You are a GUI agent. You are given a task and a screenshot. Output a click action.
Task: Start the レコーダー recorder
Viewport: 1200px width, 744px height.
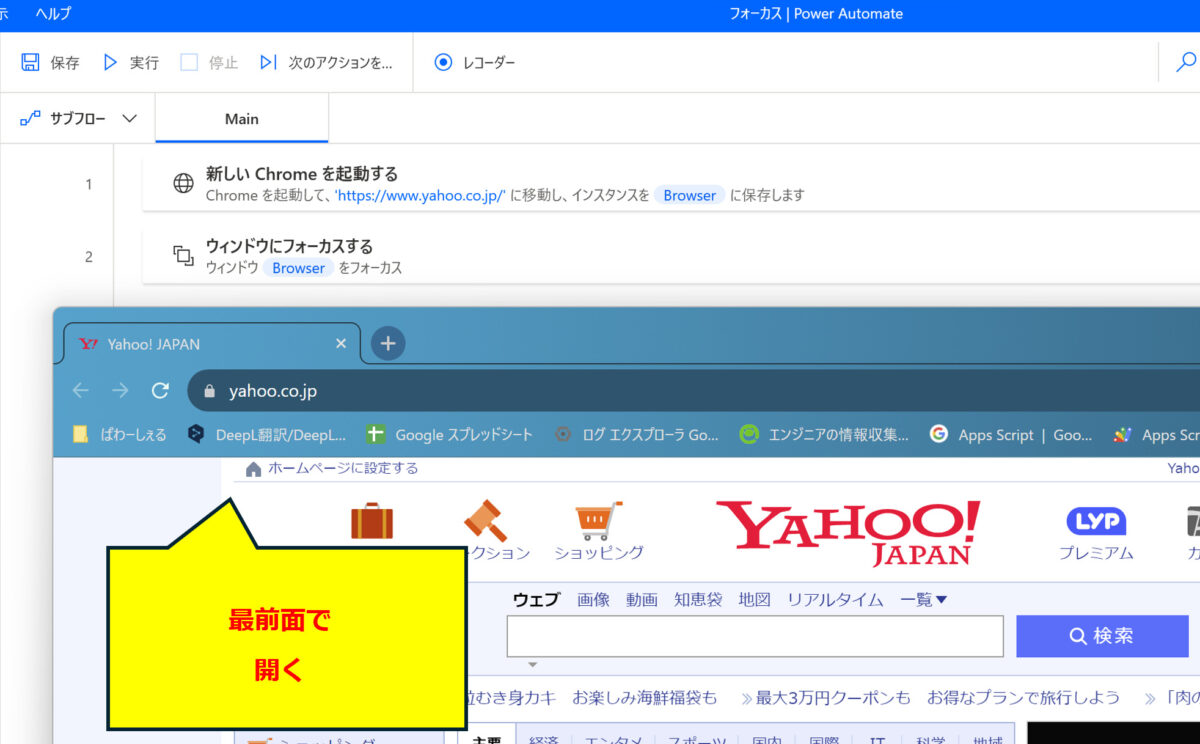click(442, 62)
